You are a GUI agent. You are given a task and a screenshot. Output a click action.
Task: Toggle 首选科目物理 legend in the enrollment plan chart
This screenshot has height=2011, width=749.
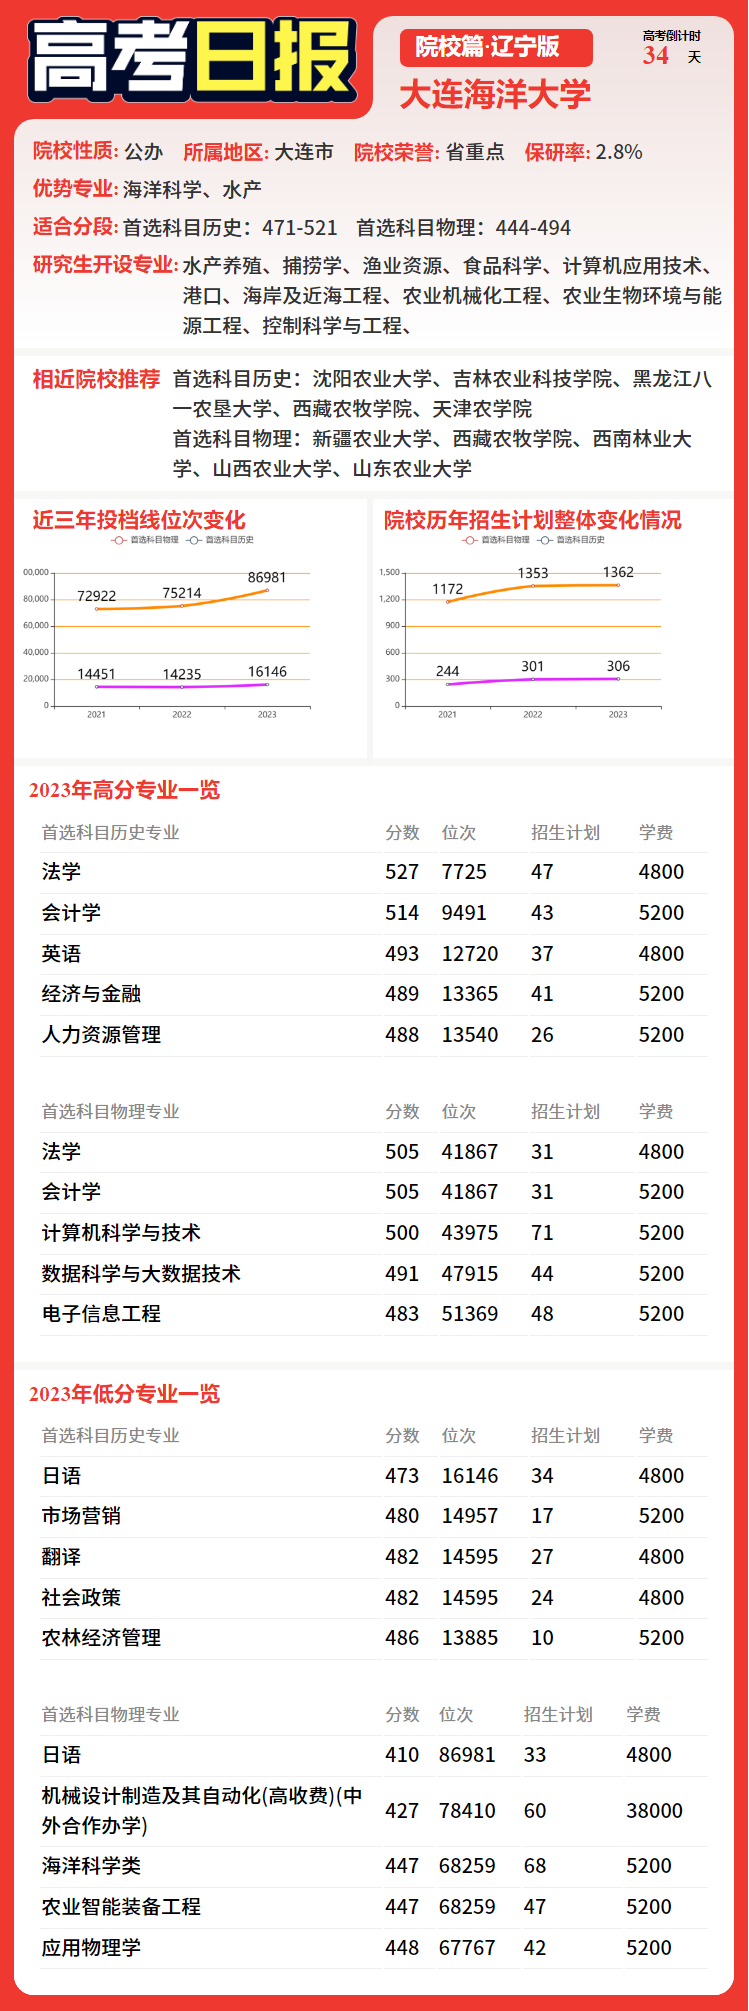(496, 540)
